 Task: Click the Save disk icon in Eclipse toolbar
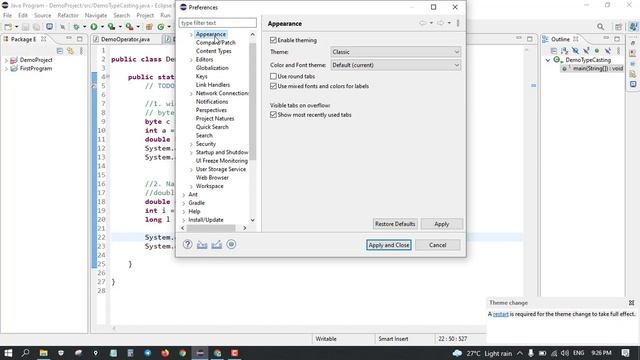point(25,27)
